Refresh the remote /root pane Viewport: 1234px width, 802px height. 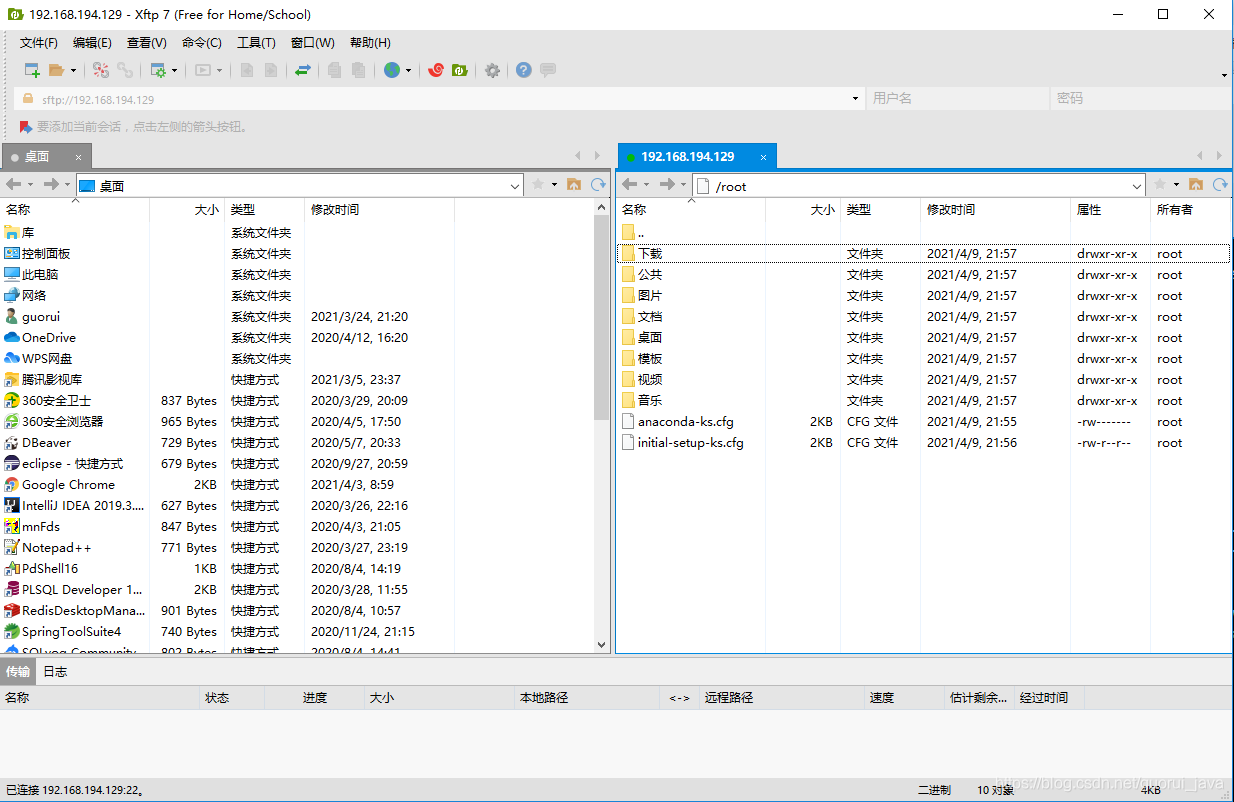[1220, 185]
